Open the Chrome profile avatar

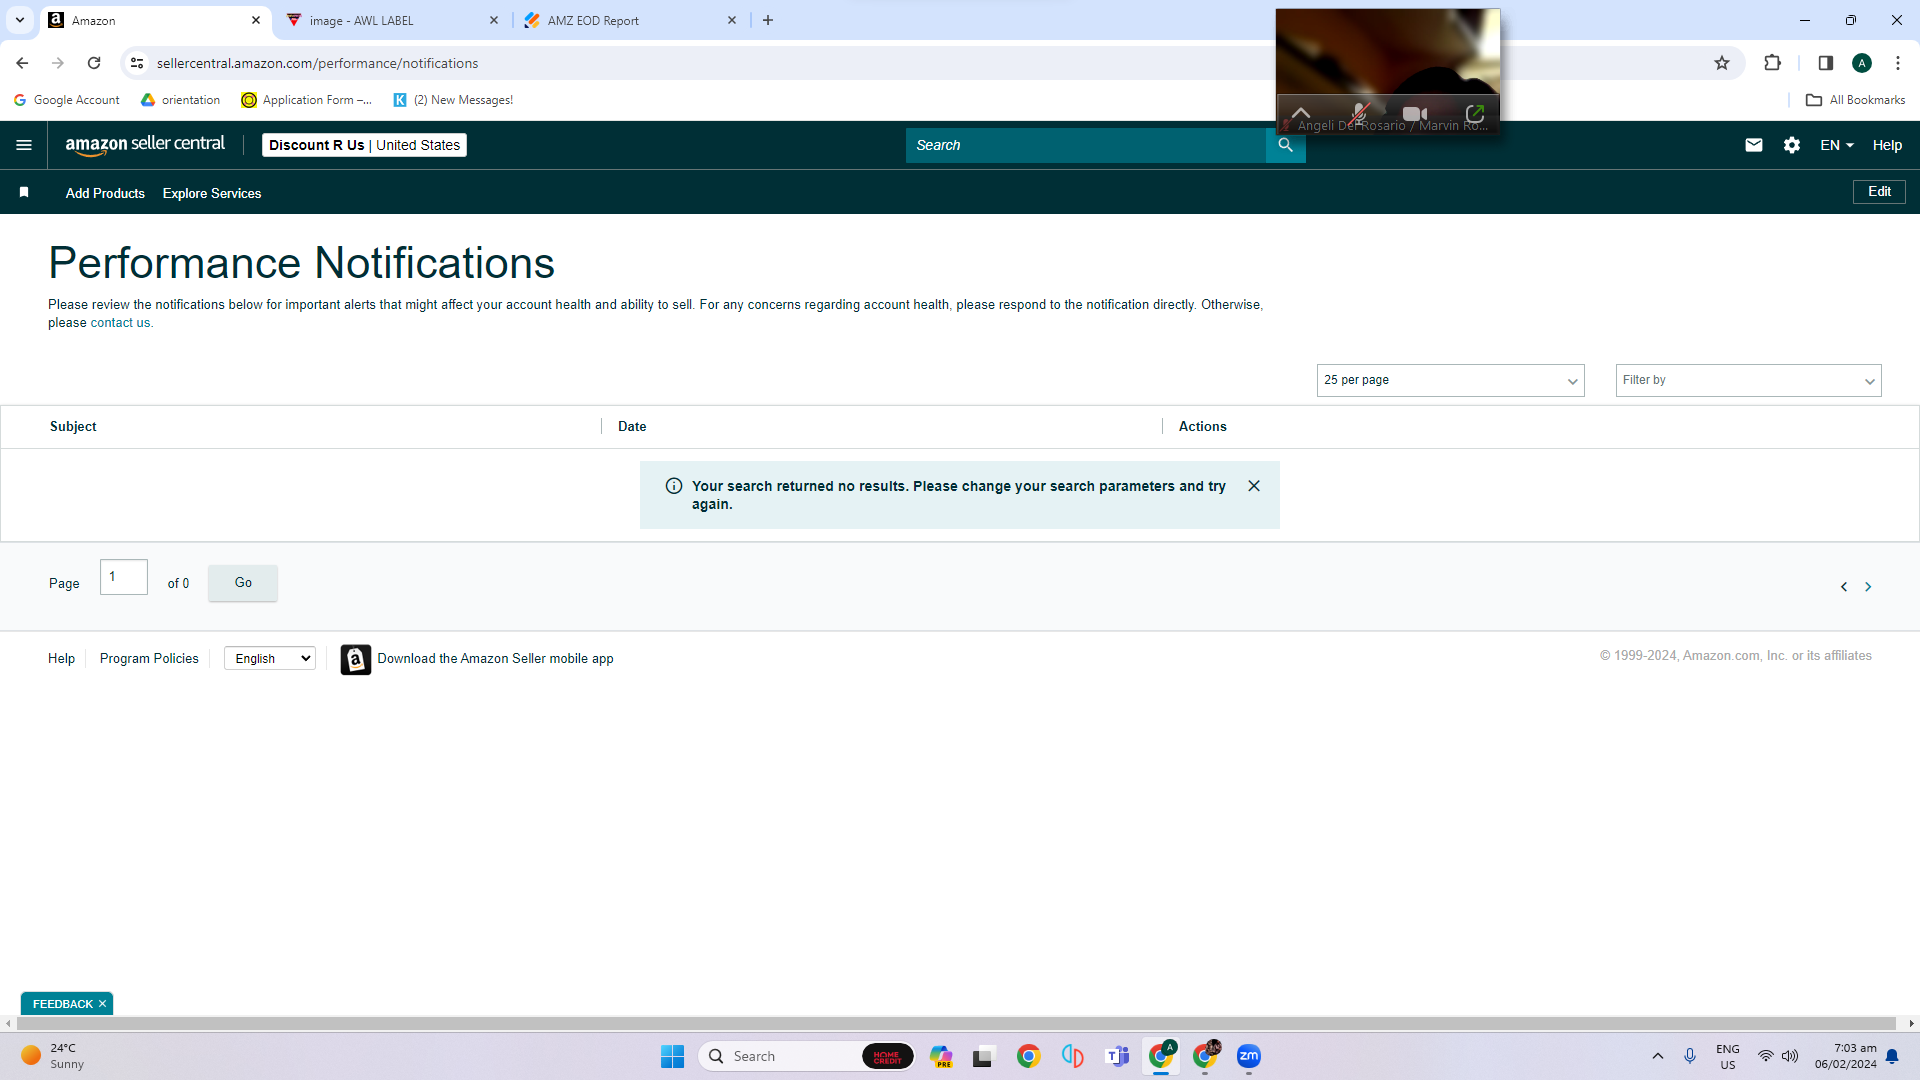[x=1862, y=63]
